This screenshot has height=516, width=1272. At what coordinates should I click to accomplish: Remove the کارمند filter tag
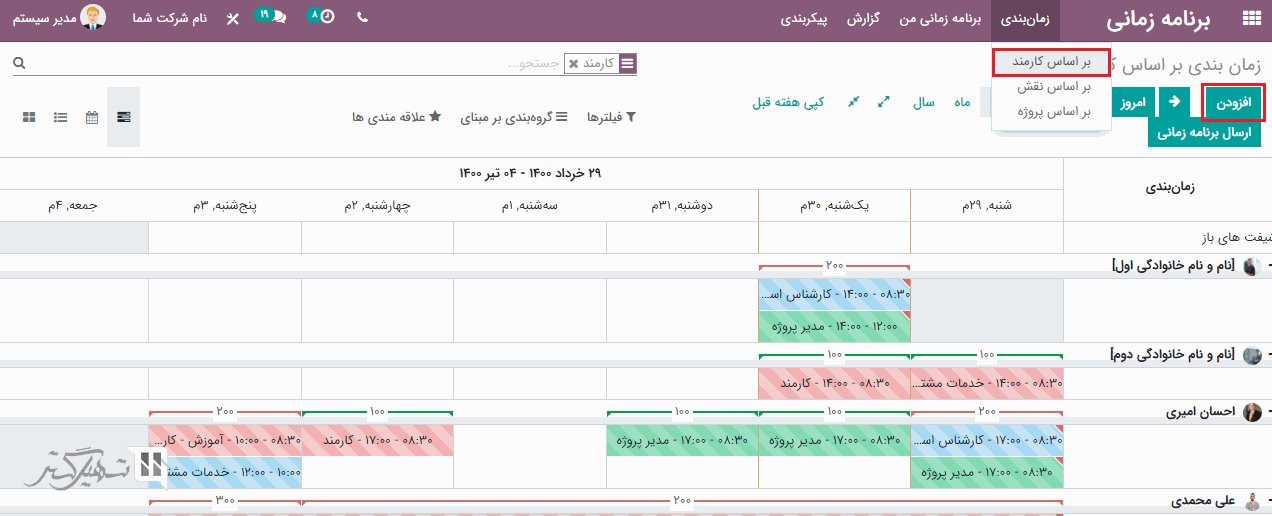tap(573, 64)
